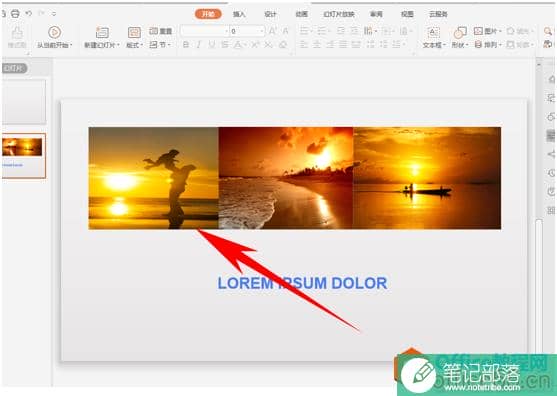Toggle bold formatting
The height and width of the screenshot is (396, 557).
click(186, 45)
